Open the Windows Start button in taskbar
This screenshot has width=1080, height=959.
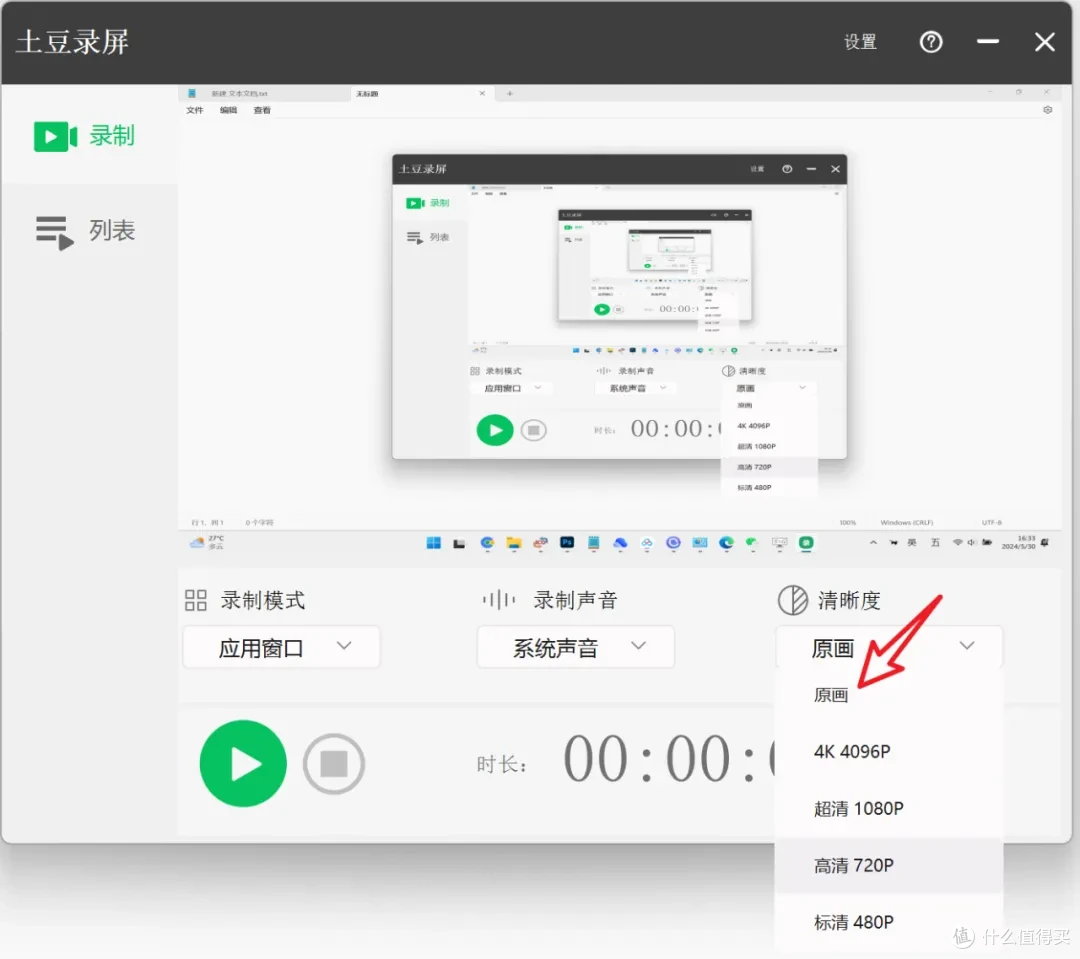tap(433, 543)
